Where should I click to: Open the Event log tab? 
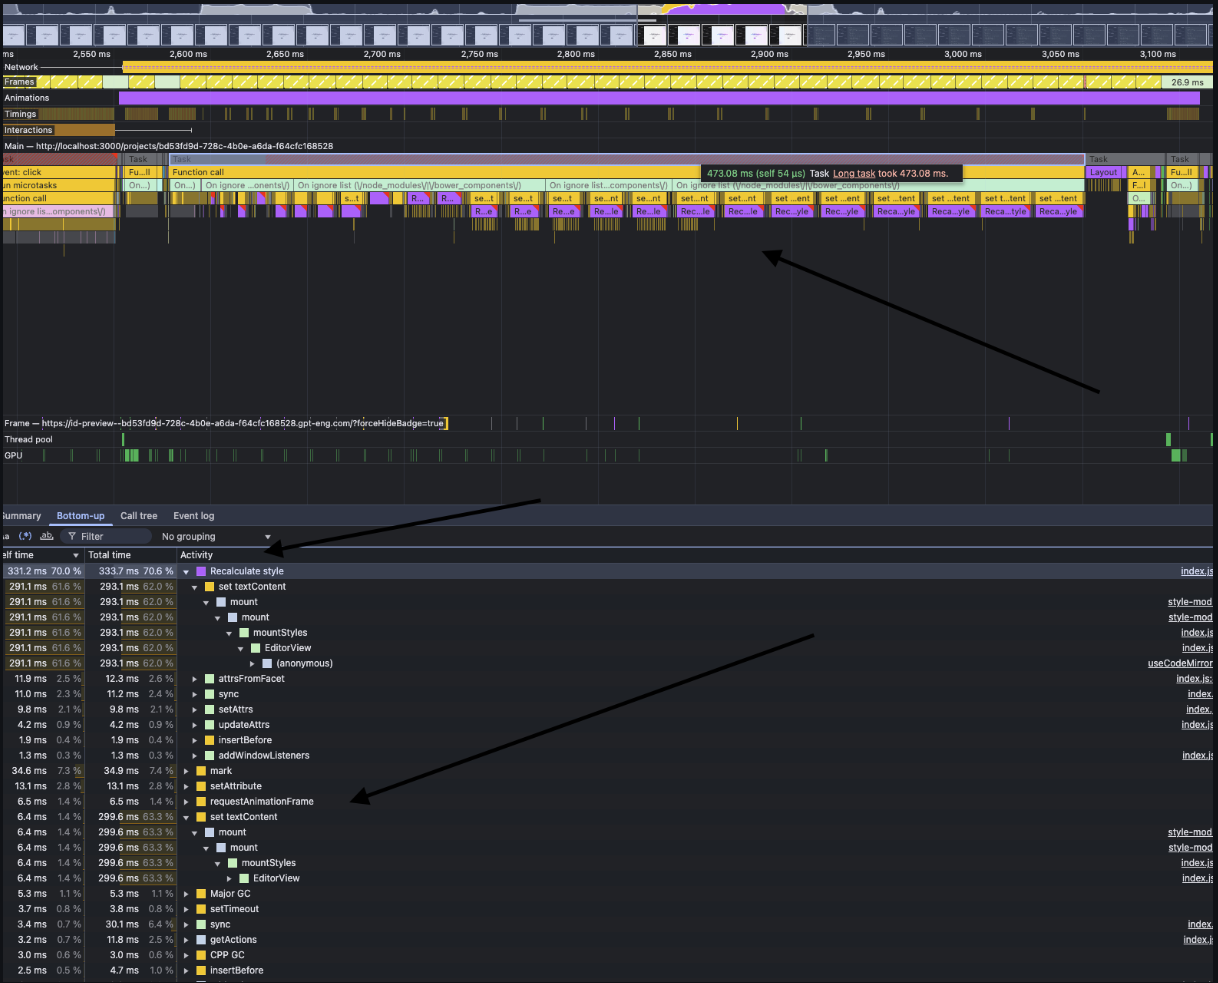tap(193, 516)
